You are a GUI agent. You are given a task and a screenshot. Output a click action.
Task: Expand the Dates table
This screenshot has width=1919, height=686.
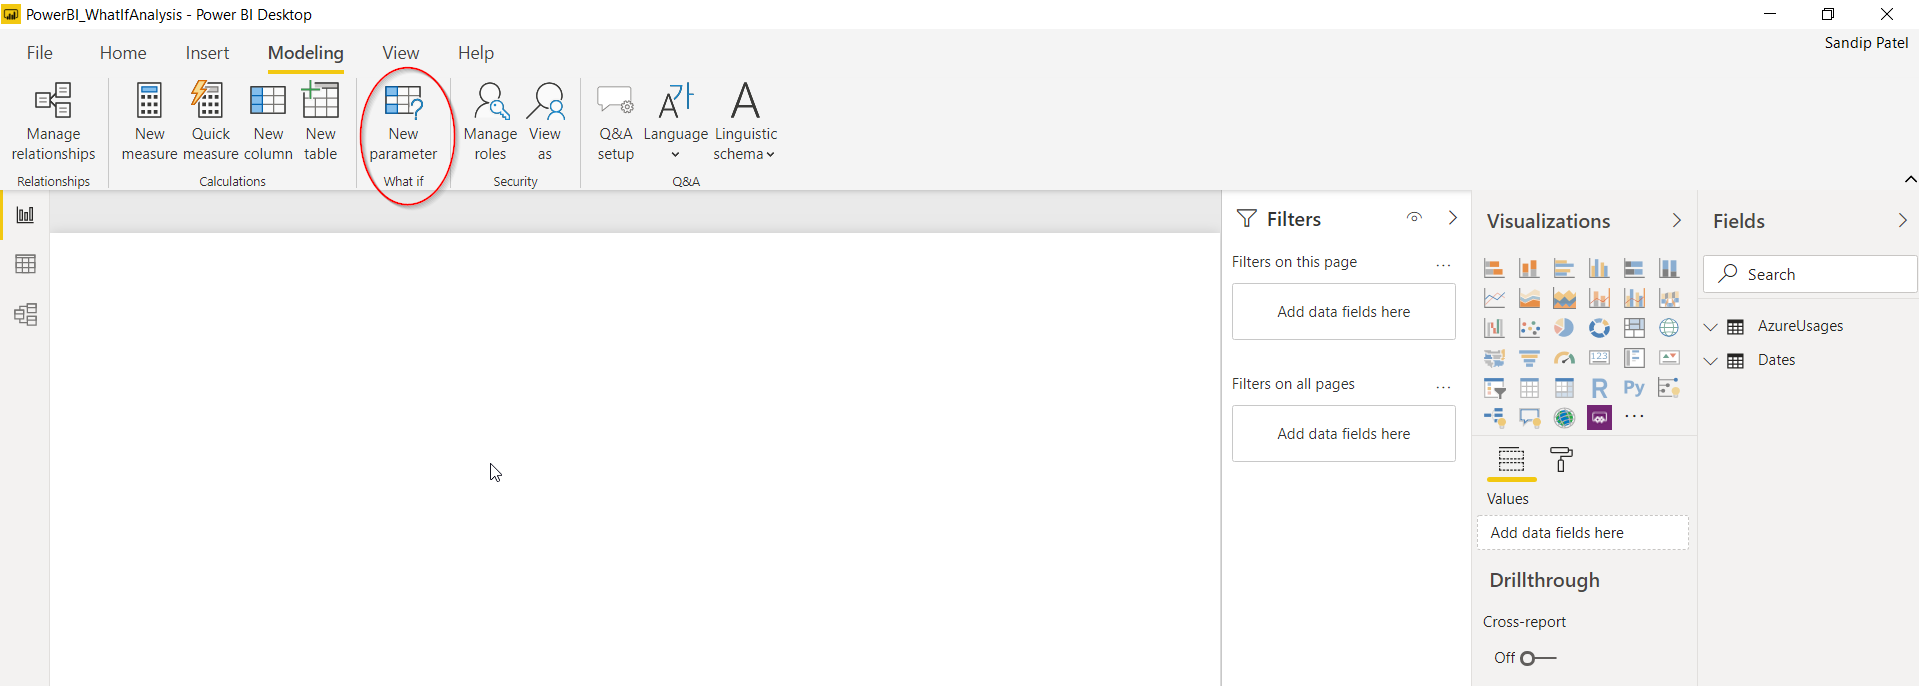click(1711, 361)
